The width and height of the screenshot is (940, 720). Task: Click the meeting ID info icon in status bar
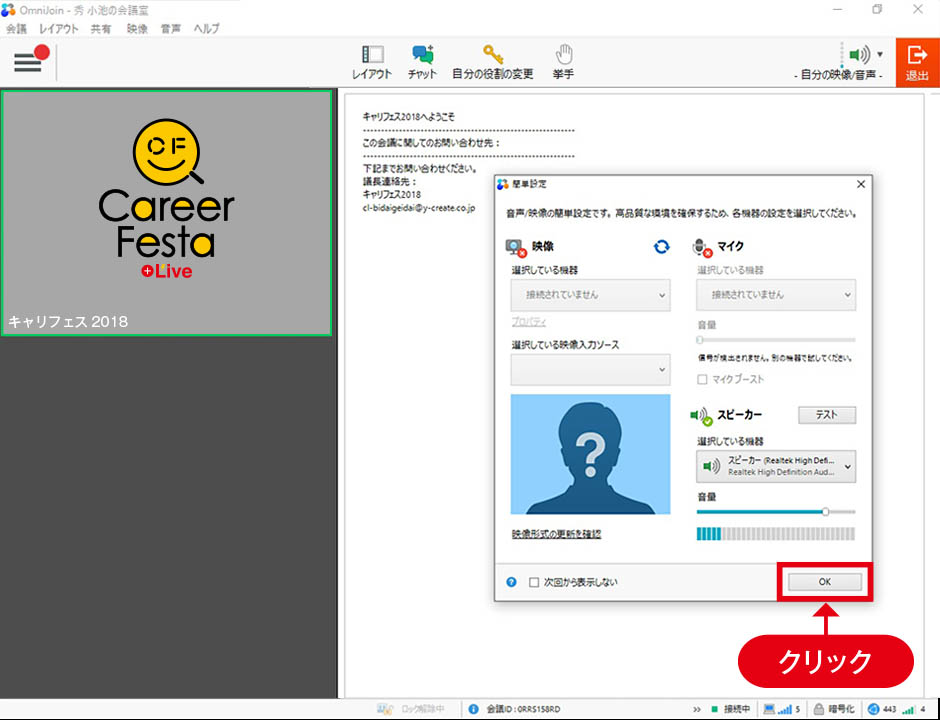coord(473,709)
